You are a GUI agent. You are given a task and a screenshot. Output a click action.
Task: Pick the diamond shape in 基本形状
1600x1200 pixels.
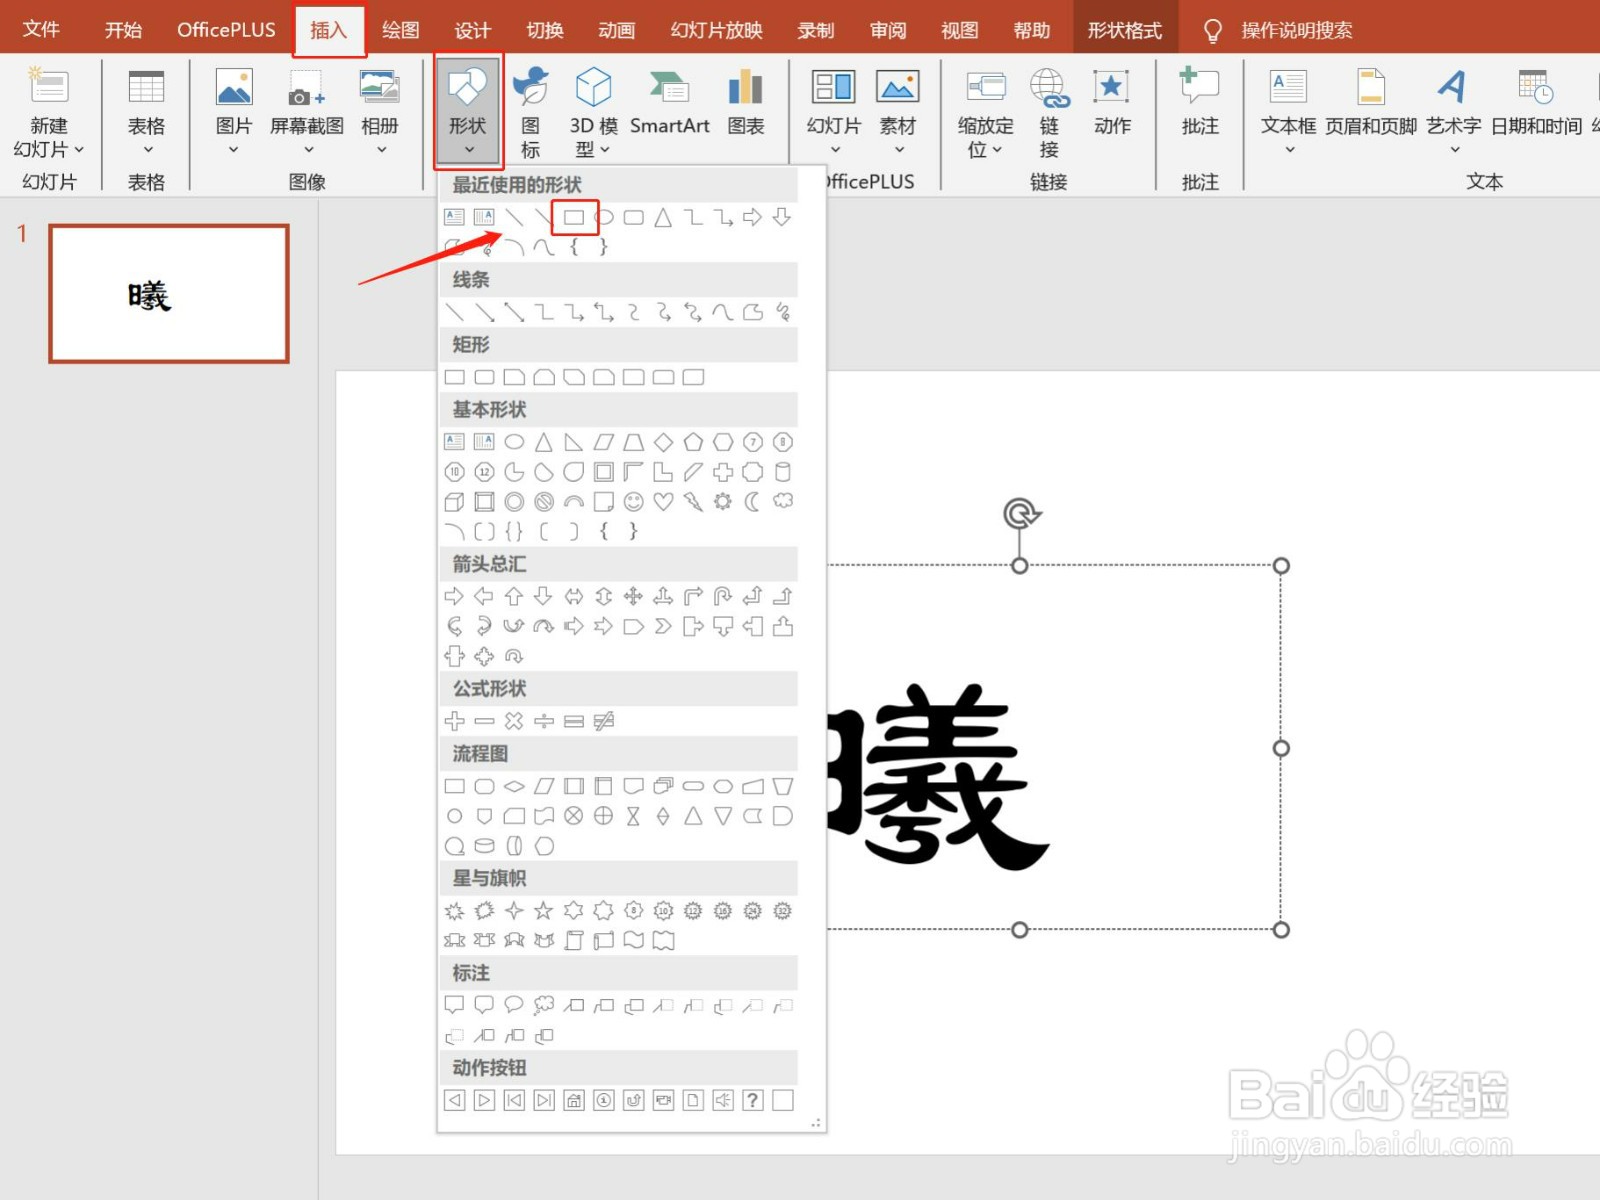[663, 442]
